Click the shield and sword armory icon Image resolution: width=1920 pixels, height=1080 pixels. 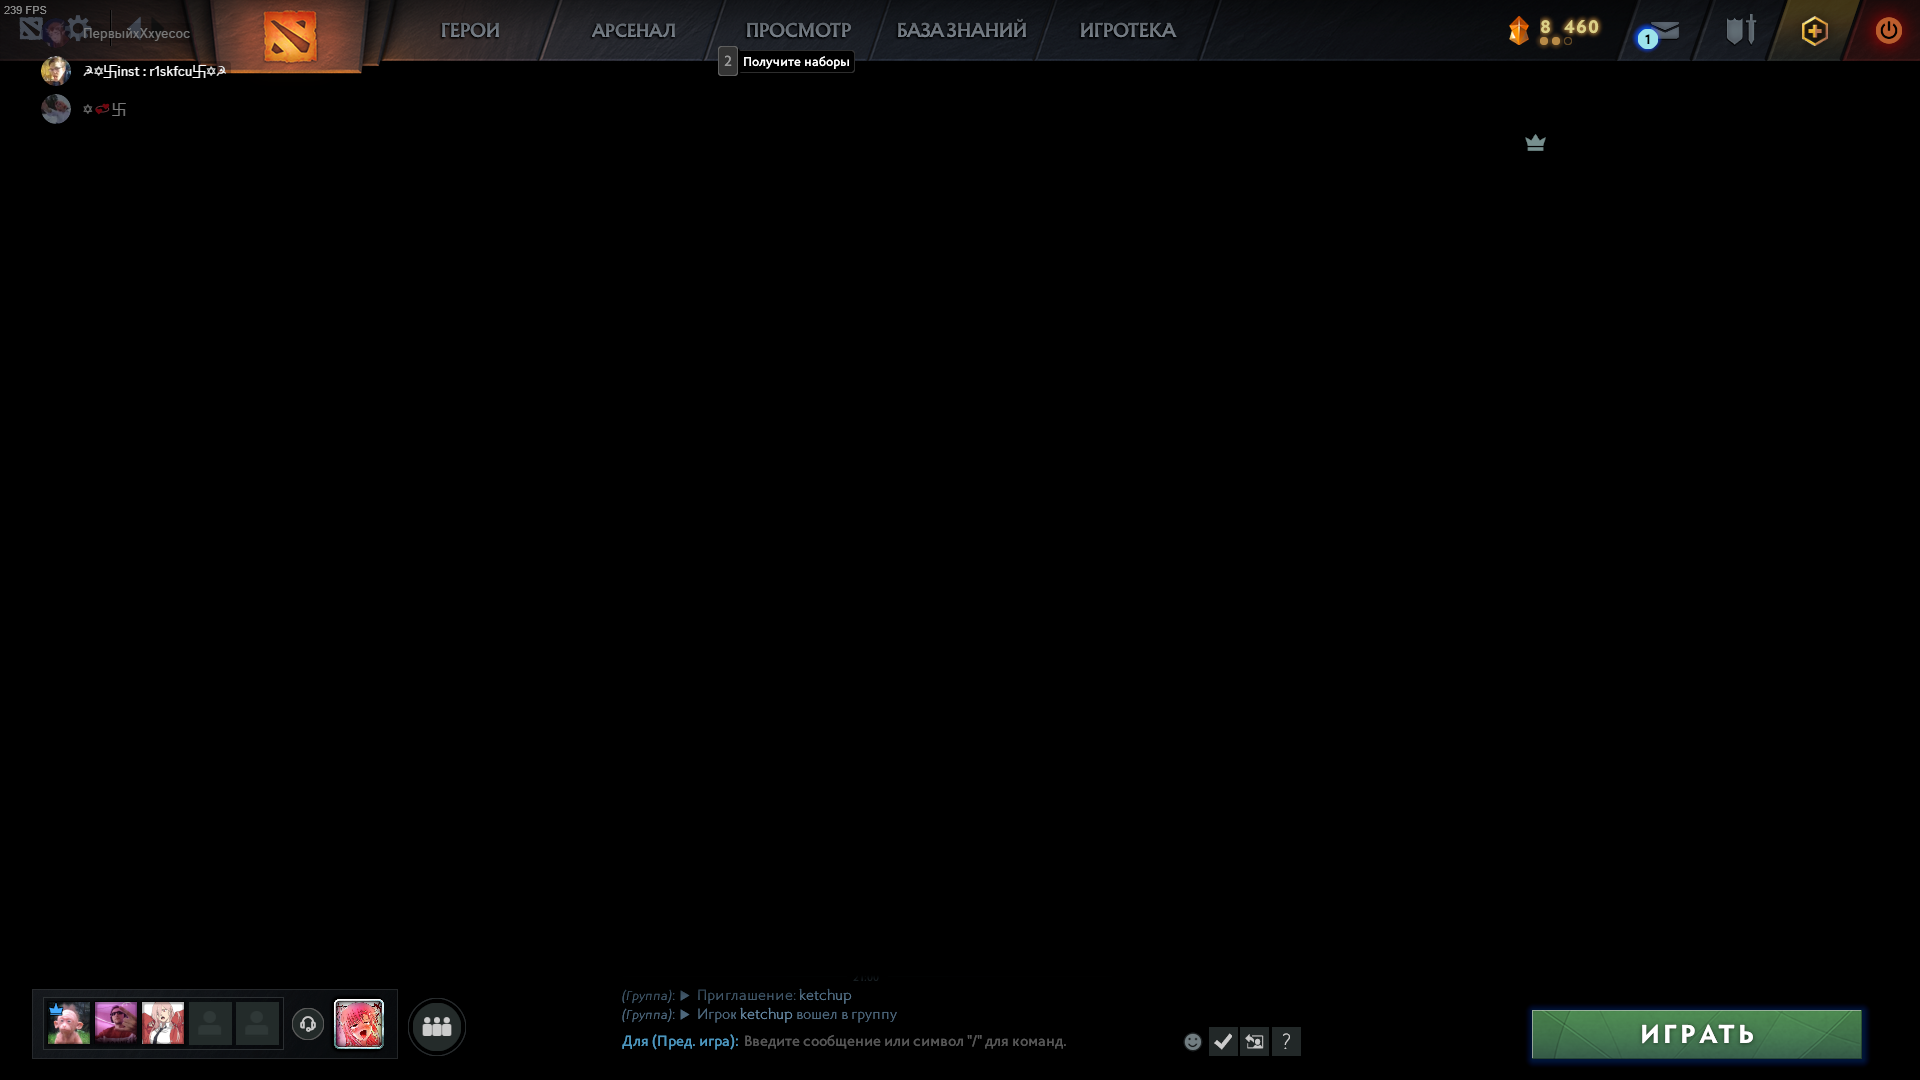(x=1740, y=30)
